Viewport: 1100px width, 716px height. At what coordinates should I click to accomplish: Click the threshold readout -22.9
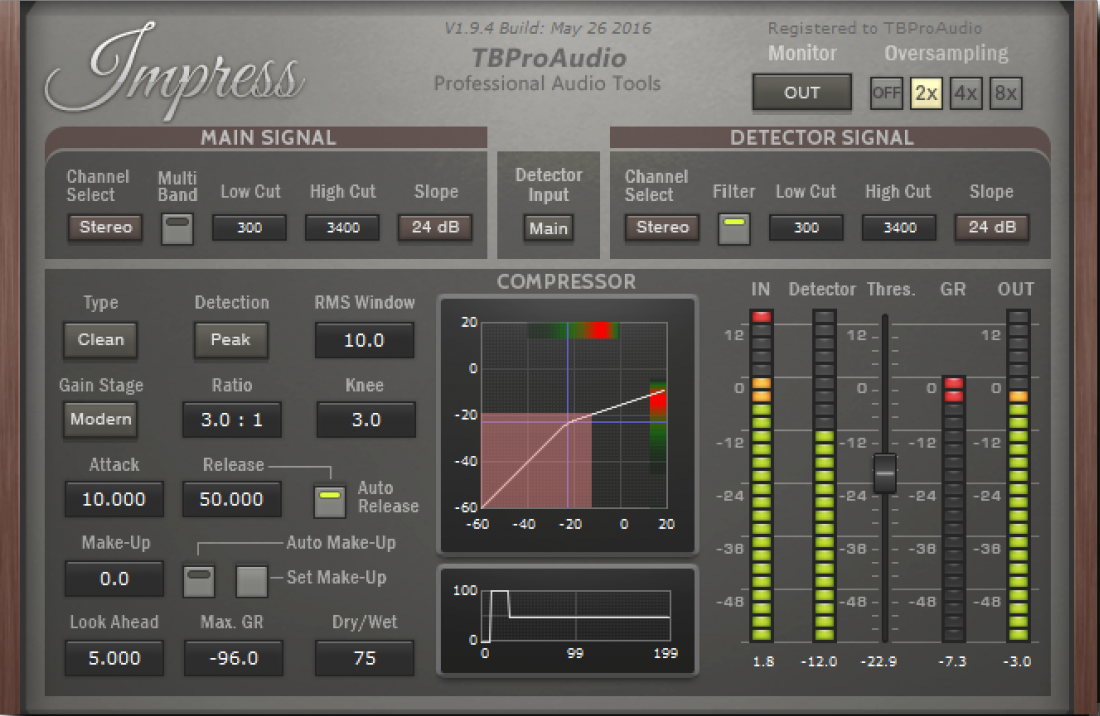(879, 661)
